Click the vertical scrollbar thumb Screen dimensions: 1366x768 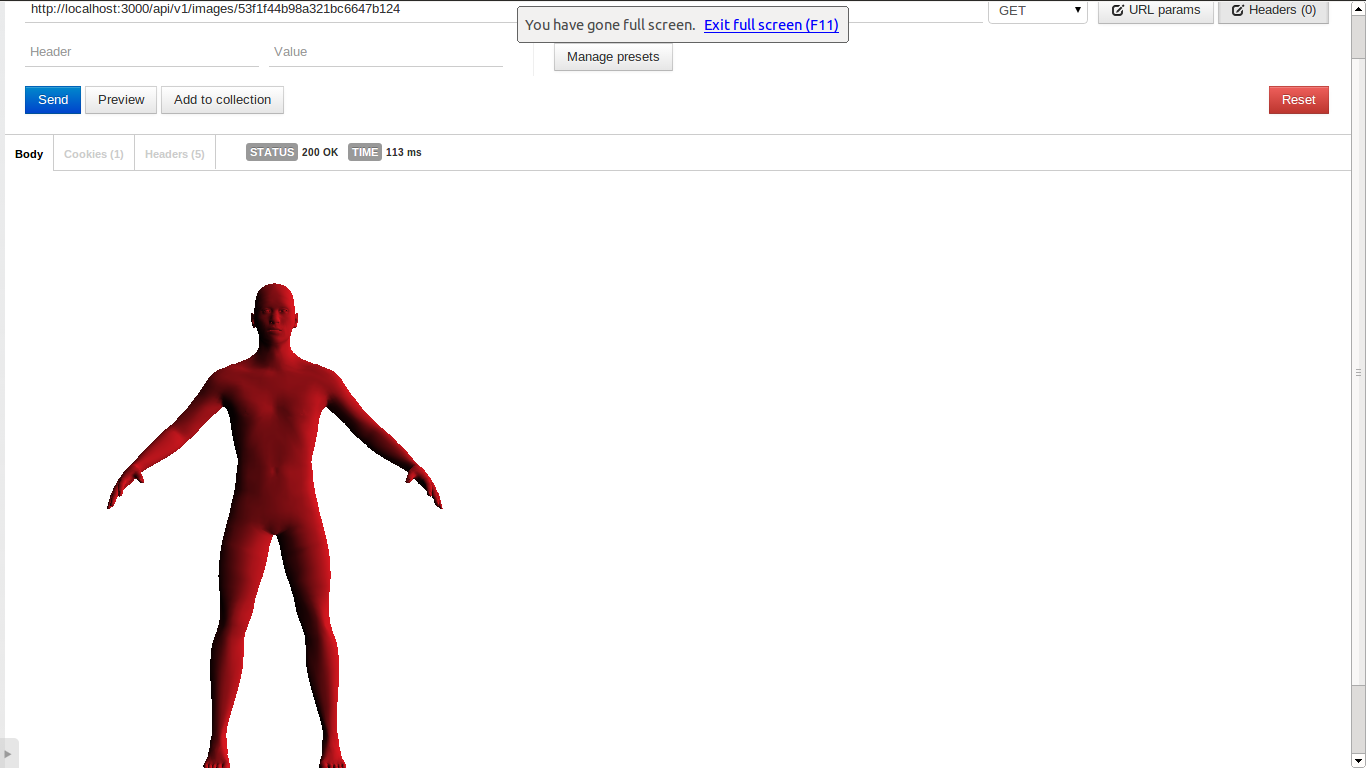pyautogui.click(x=1358, y=371)
